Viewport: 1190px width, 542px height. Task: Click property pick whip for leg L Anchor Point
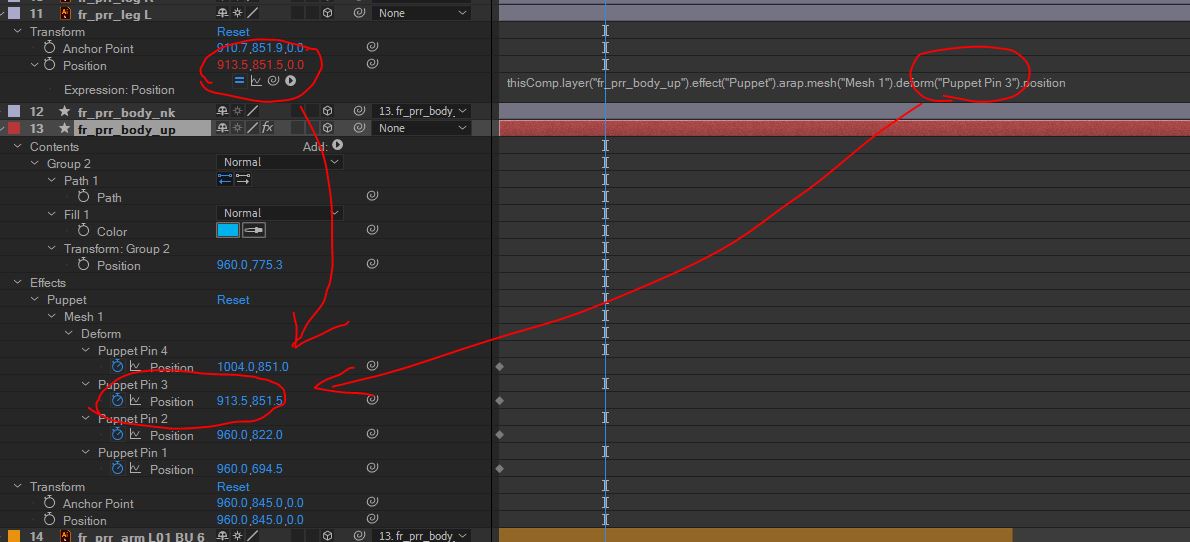click(372, 47)
